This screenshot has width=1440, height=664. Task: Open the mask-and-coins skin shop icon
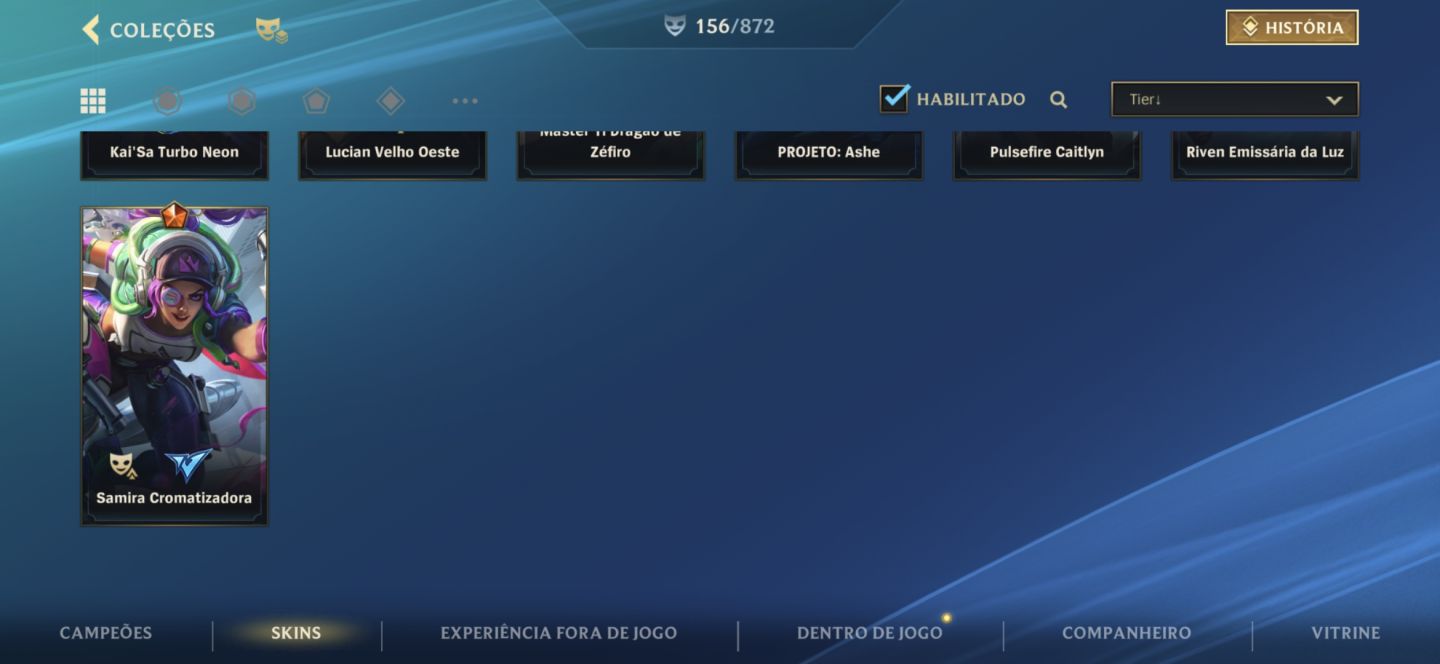click(271, 30)
